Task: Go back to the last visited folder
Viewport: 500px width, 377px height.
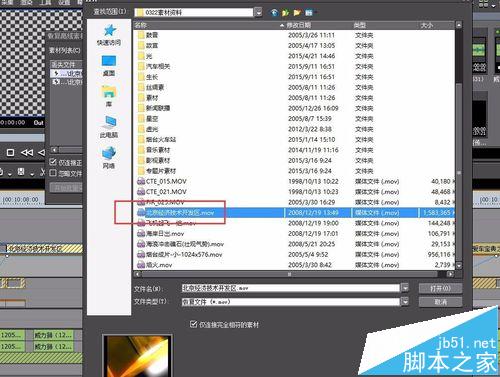Action: coord(274,13)
